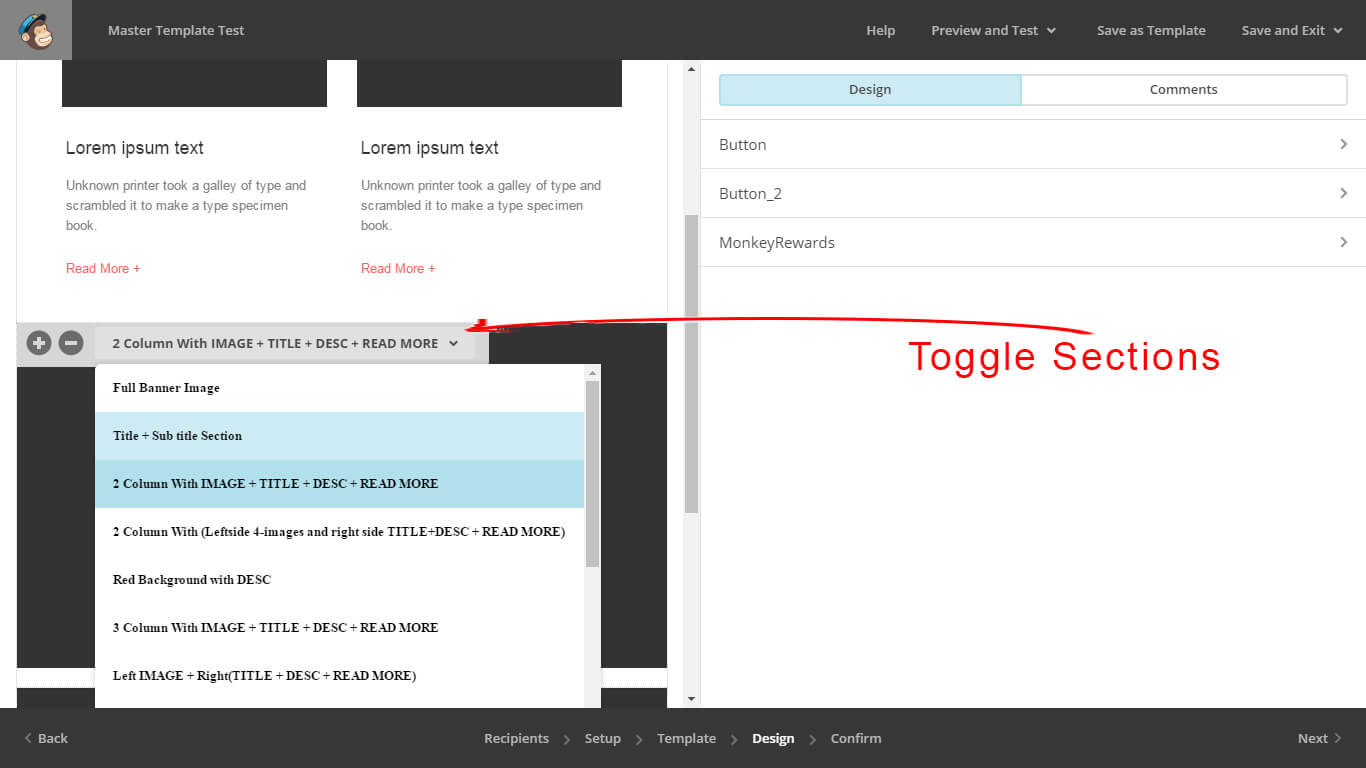The width and height of the screenshot is (1366, 768).
Task: Click left column Read More + link
Action: tap(103, 268)
